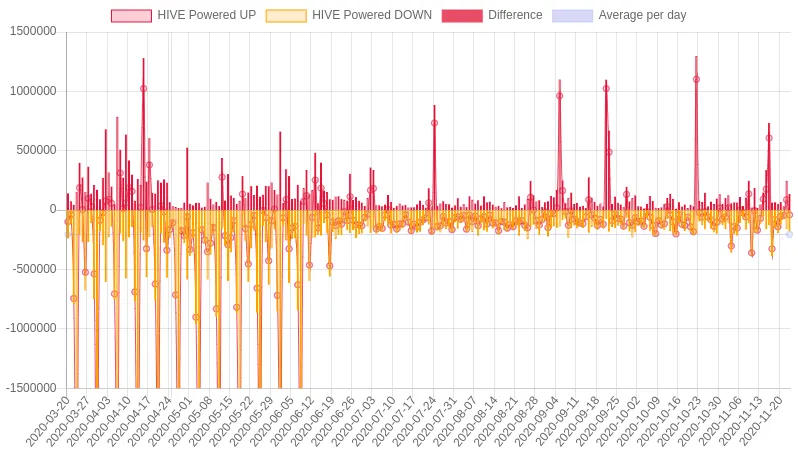Click the 2020-11-20 x-axis date label
Viewport: 798px width, 450px height.
[759, 421]
